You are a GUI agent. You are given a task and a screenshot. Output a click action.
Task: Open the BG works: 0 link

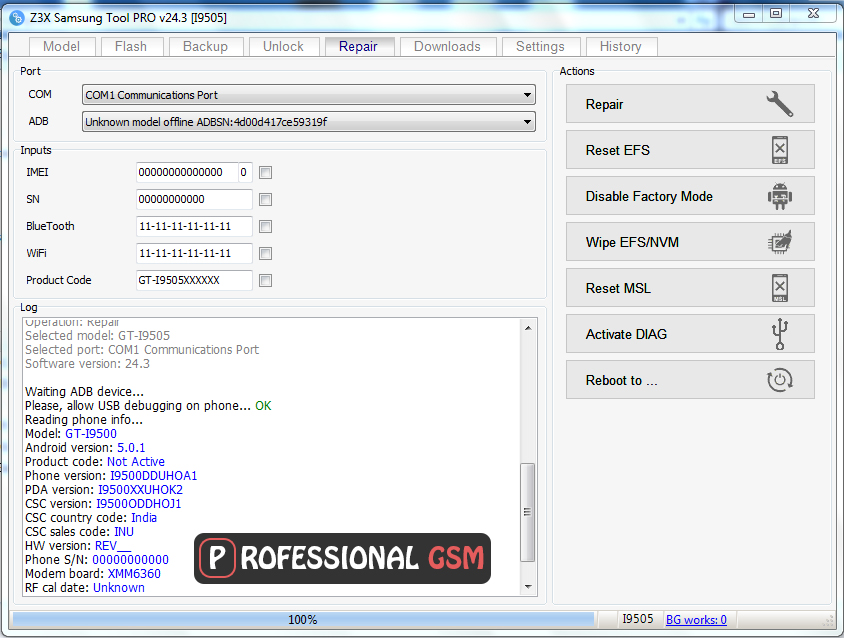click(696, 620)
